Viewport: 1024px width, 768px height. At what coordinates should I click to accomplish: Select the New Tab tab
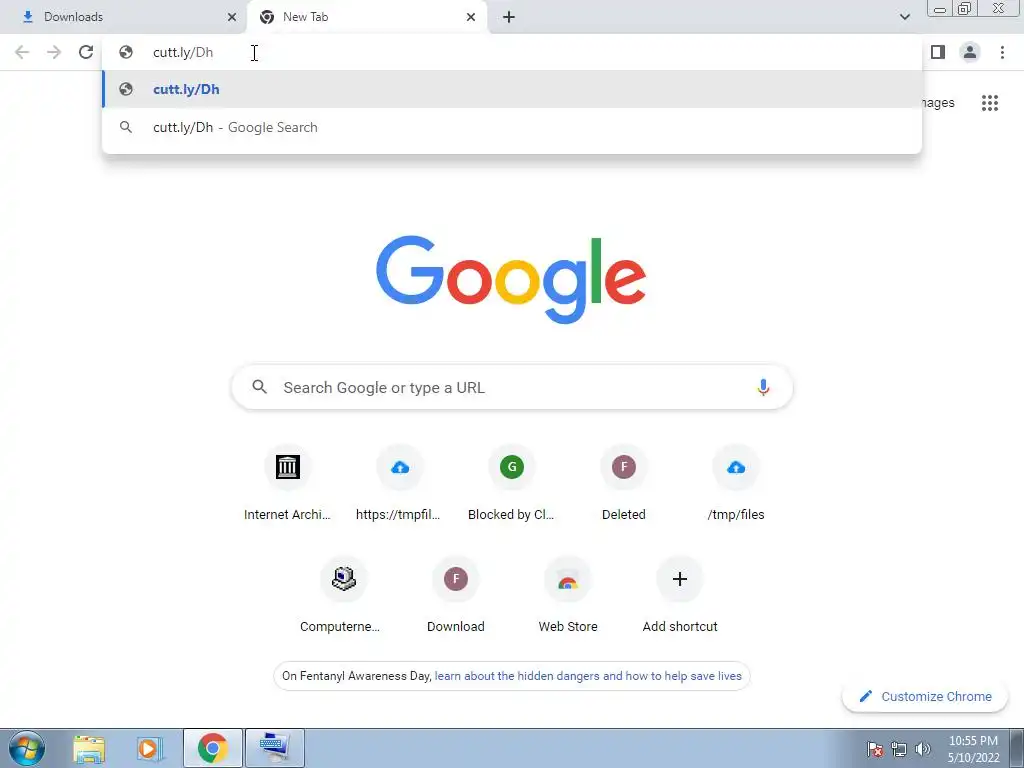point(366,17)
